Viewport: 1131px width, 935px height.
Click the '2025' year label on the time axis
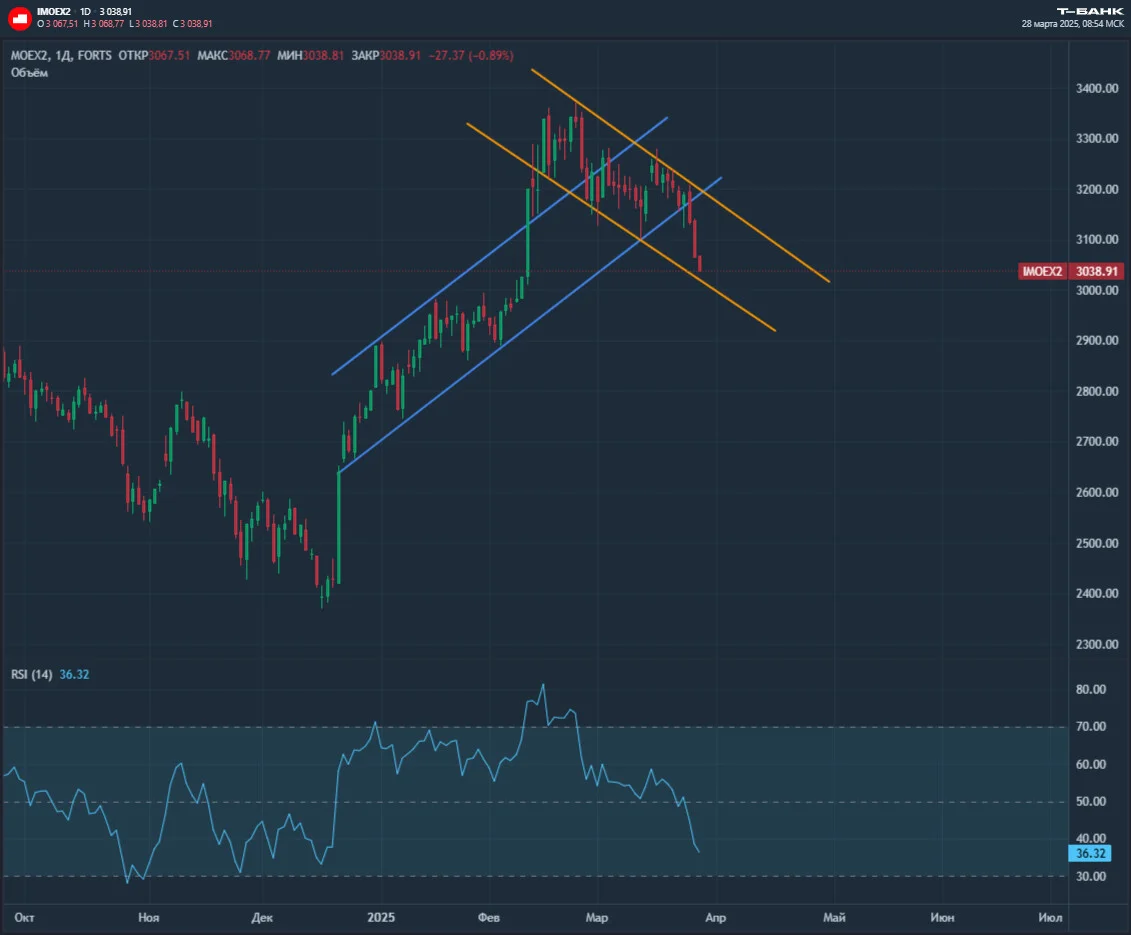pos(381,918)
